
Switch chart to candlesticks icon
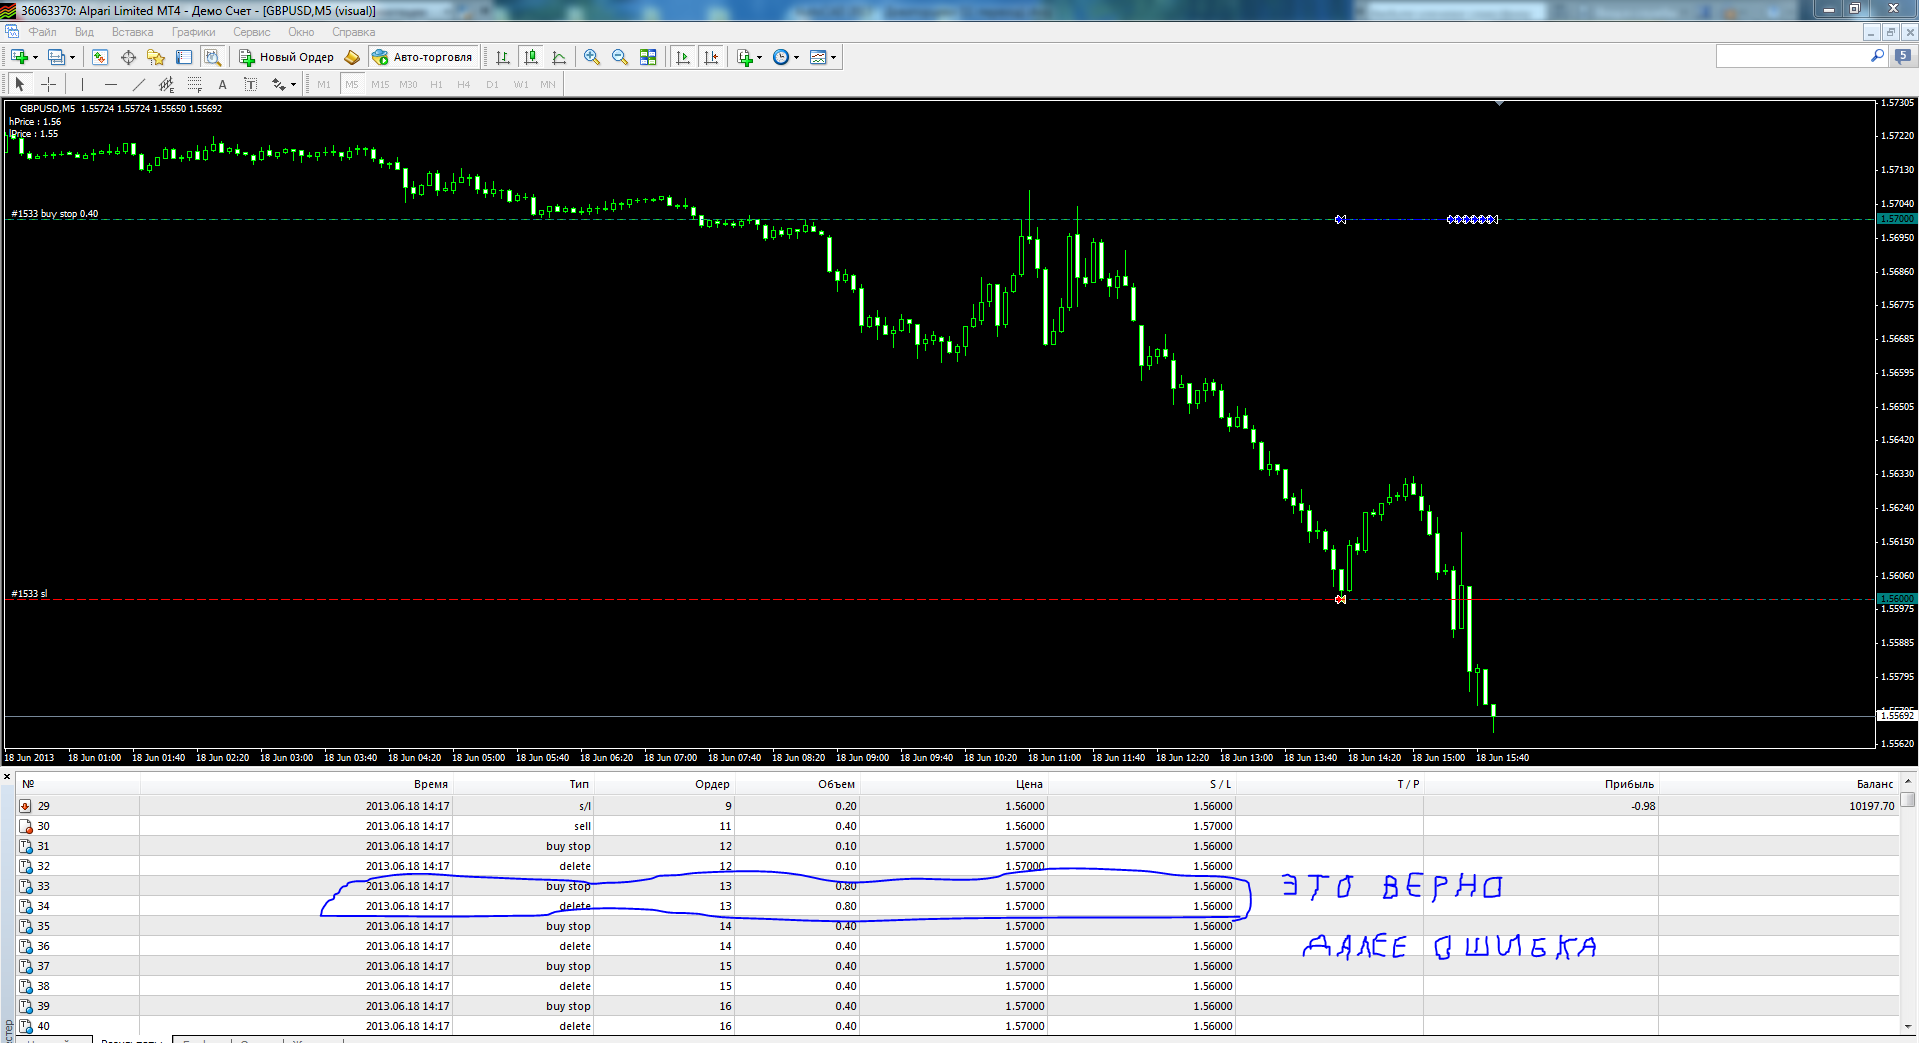click(531, 57)
